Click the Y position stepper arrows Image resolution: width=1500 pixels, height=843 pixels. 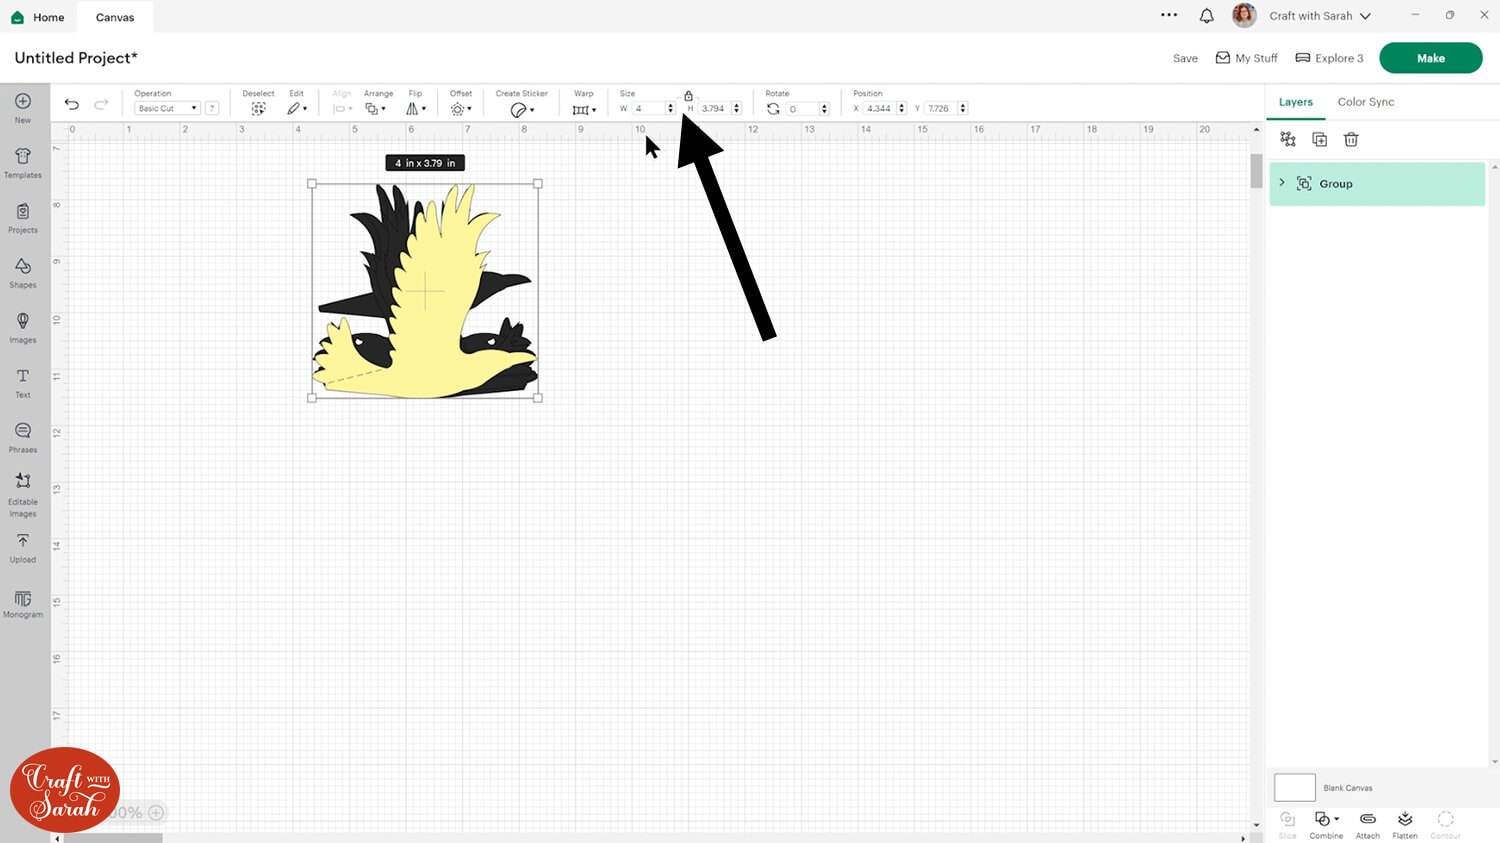click(962, 108)
